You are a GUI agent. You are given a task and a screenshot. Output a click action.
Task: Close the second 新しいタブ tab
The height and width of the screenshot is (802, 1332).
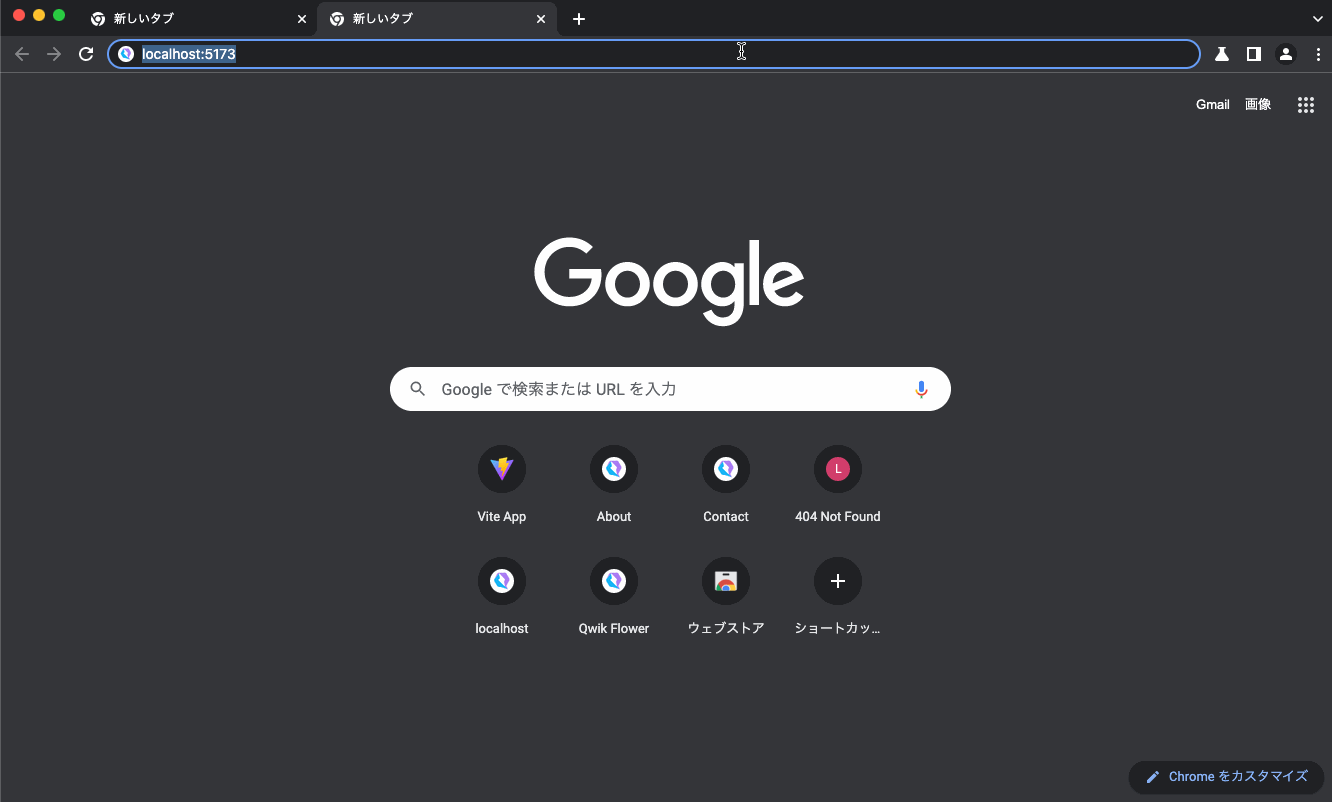(x=541, y=19)
